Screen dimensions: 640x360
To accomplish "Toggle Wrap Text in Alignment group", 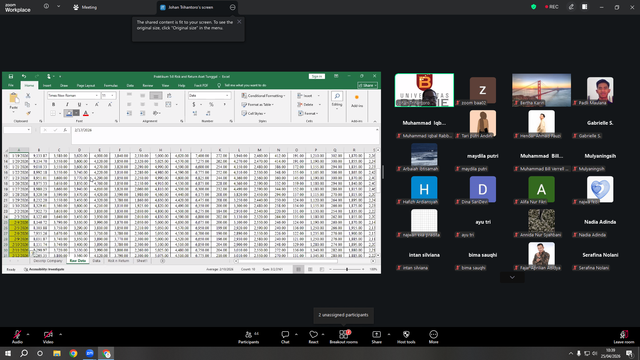I will coord(169,96).
